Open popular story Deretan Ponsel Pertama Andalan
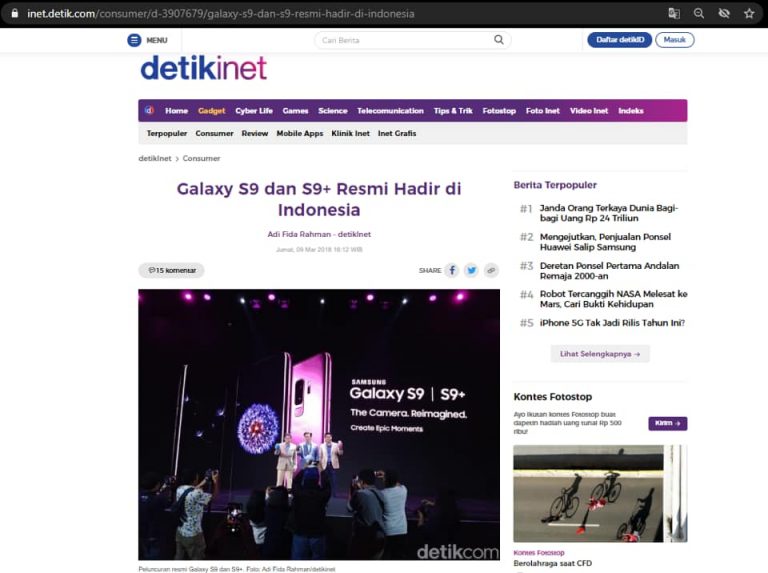768x573 pixels. point(609,271)
